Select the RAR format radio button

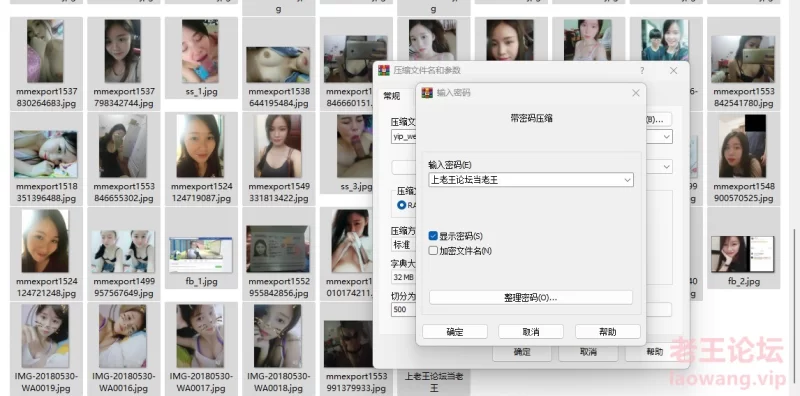pyautogui.click(x=402, y=205)
